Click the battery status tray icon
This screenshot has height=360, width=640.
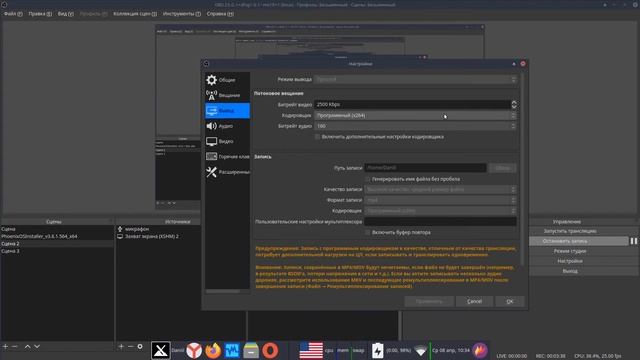(x=378, y=350)
